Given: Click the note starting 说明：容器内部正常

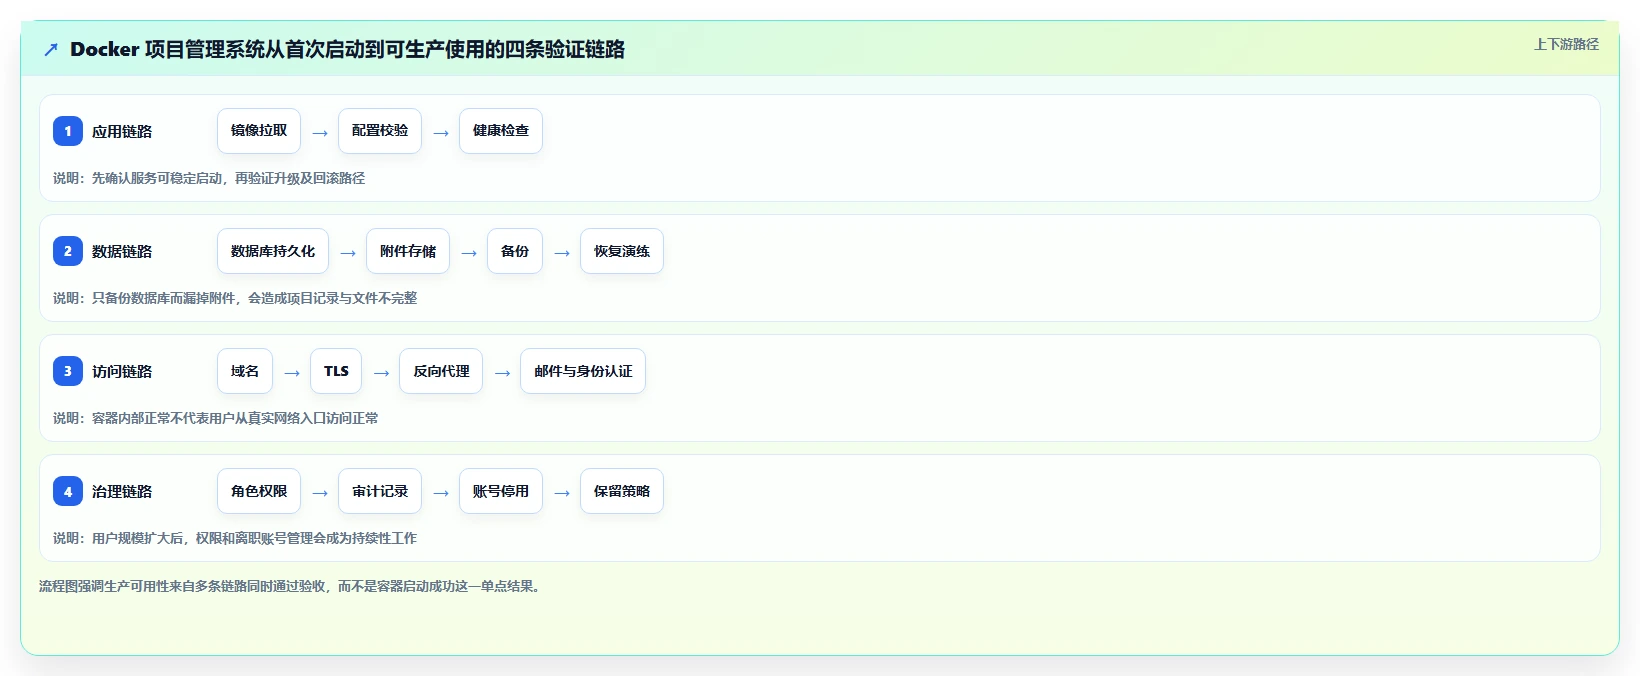Looking at the screenshot, I should click(x=216, y=418).
